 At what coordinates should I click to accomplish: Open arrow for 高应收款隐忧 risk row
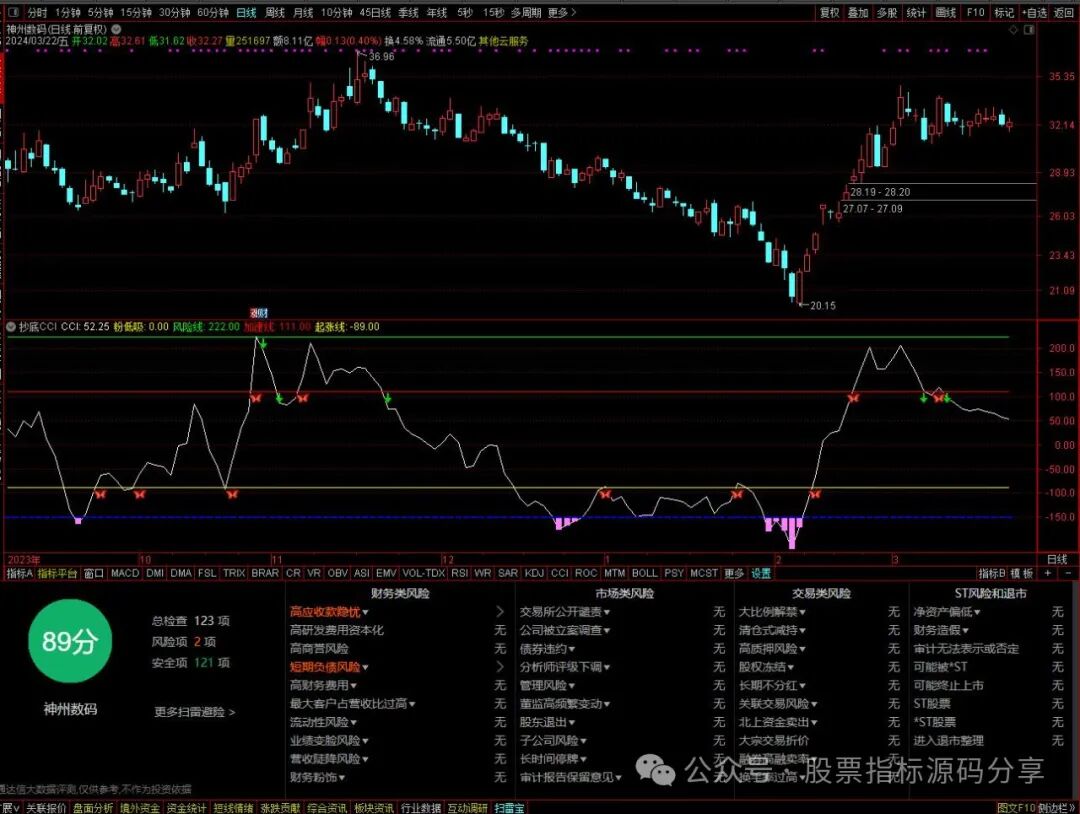coord(500,612)
